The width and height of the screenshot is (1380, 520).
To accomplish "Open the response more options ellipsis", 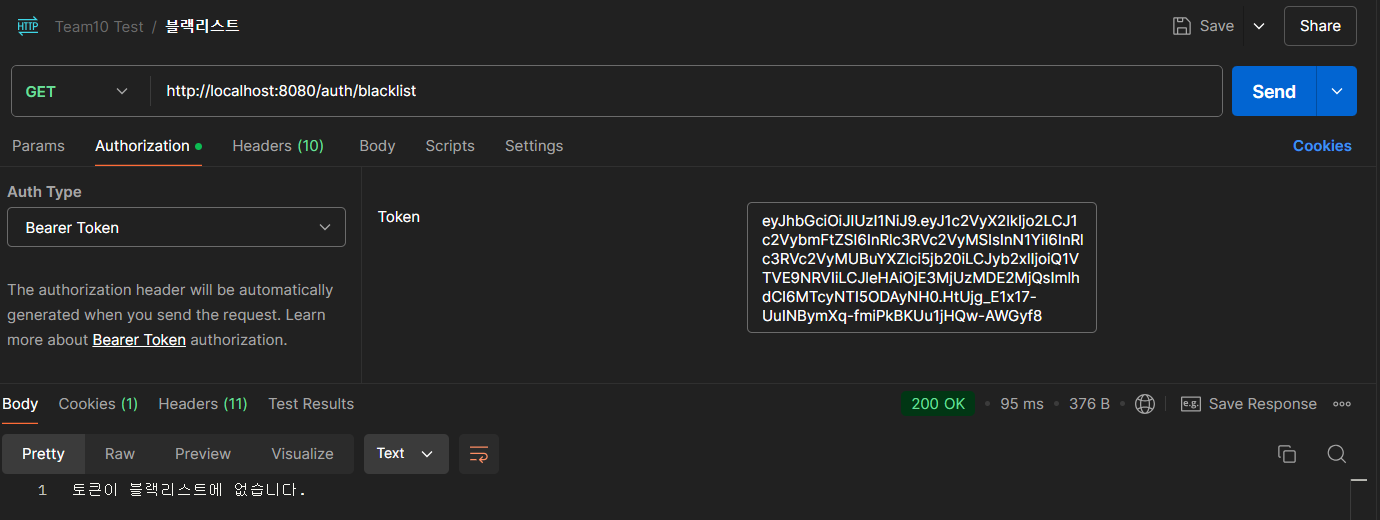I will pyautogui.click(x=1342, y=404).
